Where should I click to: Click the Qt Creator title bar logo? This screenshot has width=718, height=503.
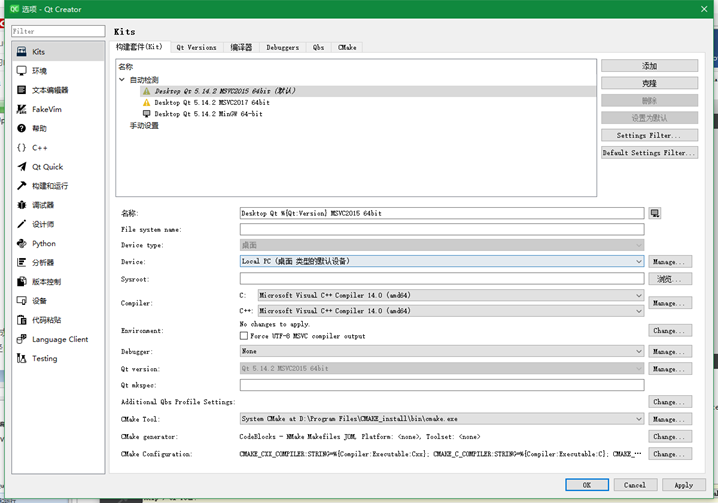(x=14, y=9)
